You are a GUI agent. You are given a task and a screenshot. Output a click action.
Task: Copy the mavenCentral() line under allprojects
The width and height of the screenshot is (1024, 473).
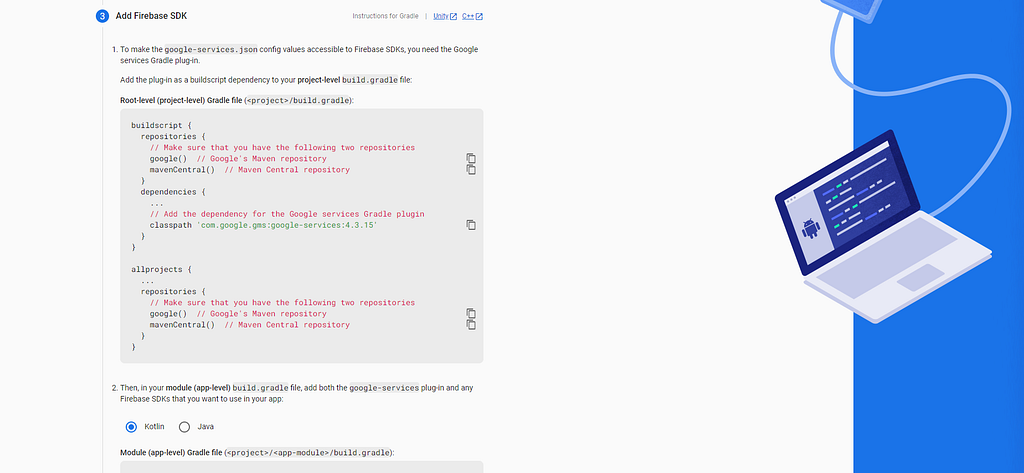(471, 325)
